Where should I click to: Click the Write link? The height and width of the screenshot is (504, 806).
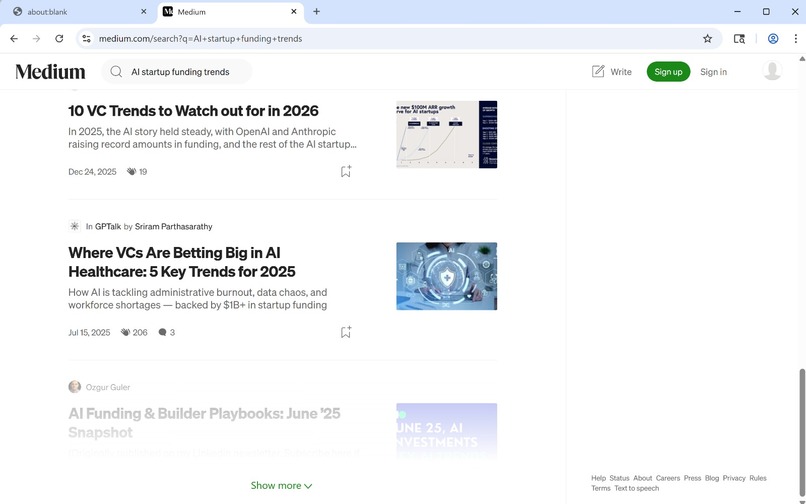[621, 72]
